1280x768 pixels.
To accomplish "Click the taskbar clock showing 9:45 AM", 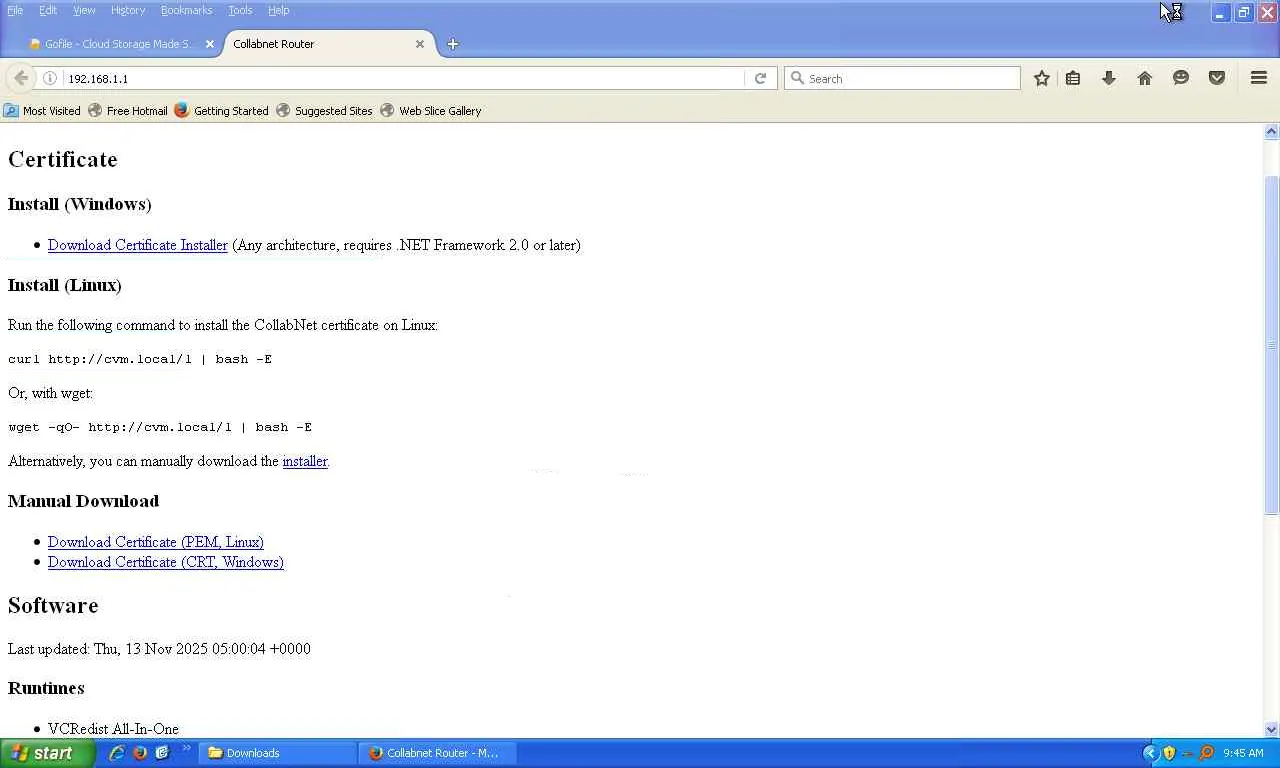I will tap(1243, 753).
